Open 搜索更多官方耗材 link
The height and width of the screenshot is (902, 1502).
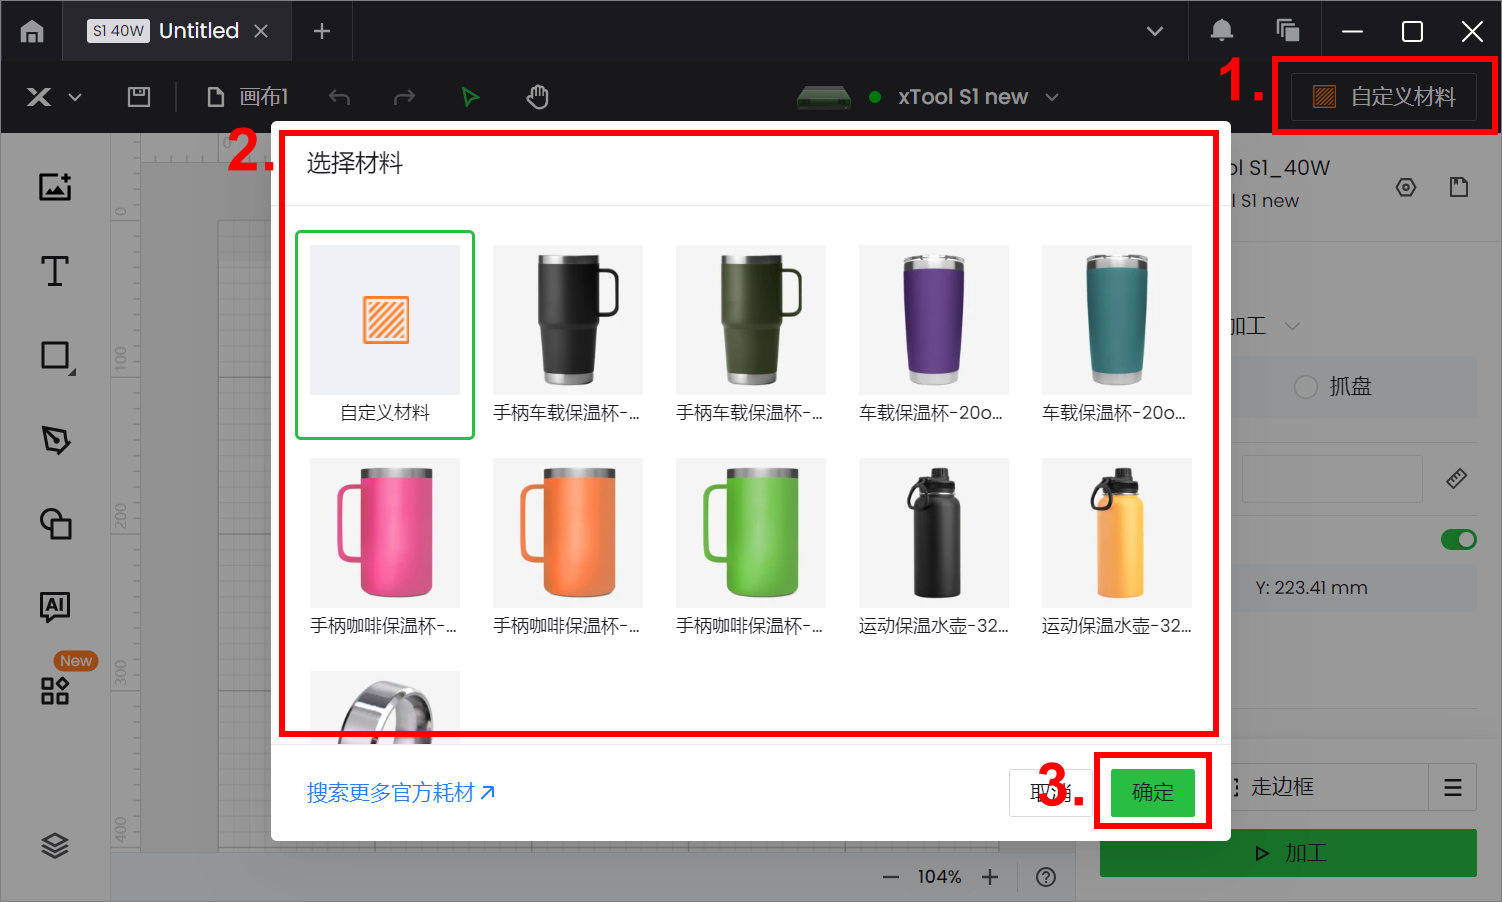tap(400, 793)
